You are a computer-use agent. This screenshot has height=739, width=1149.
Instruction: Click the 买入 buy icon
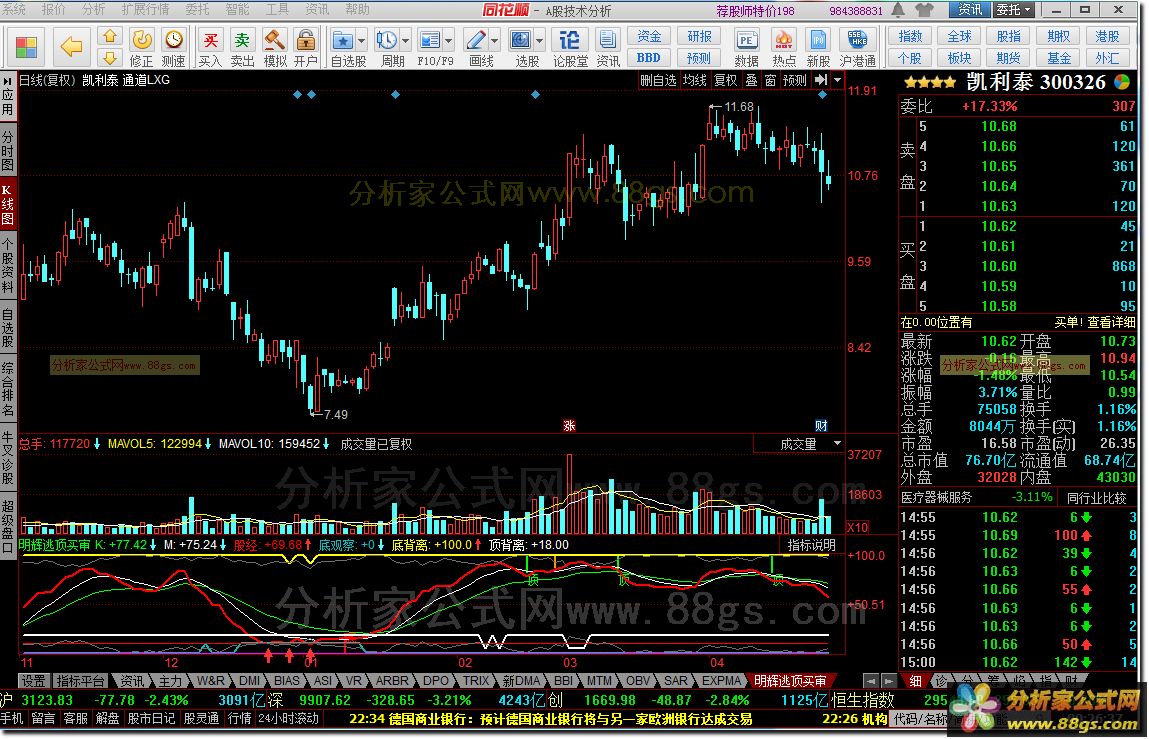210,40
